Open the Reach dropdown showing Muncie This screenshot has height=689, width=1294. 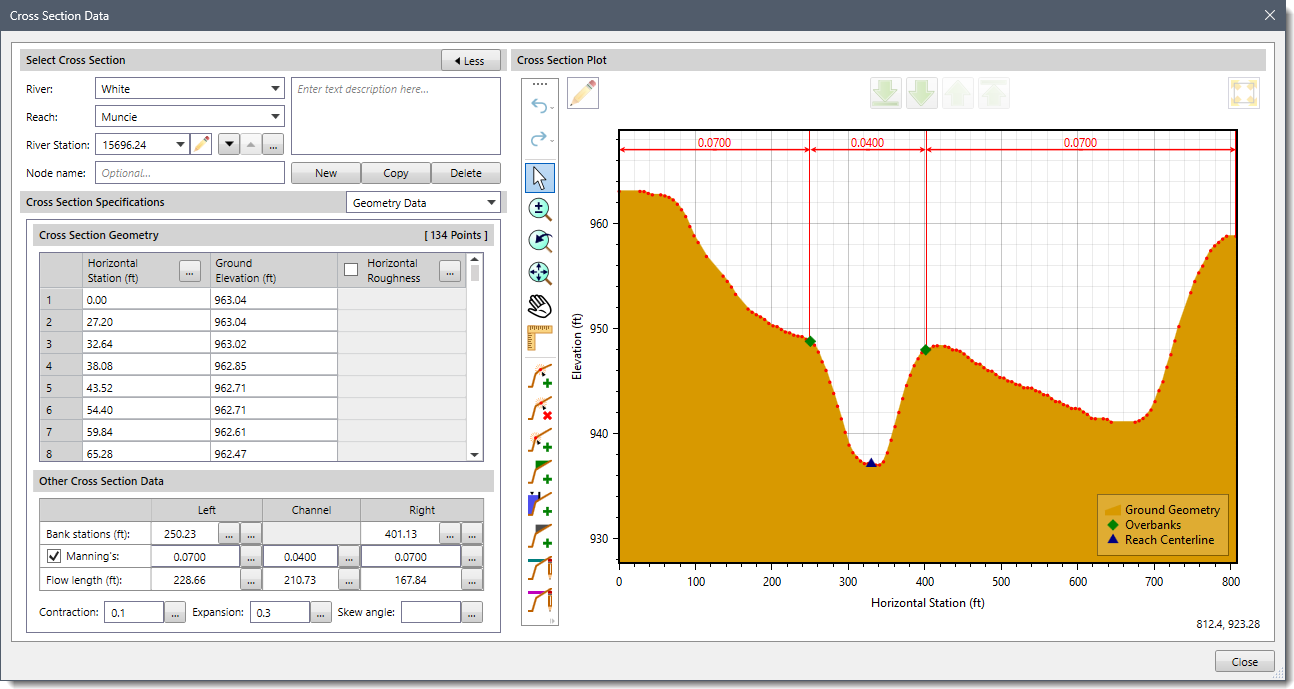(x=190, y=116)
